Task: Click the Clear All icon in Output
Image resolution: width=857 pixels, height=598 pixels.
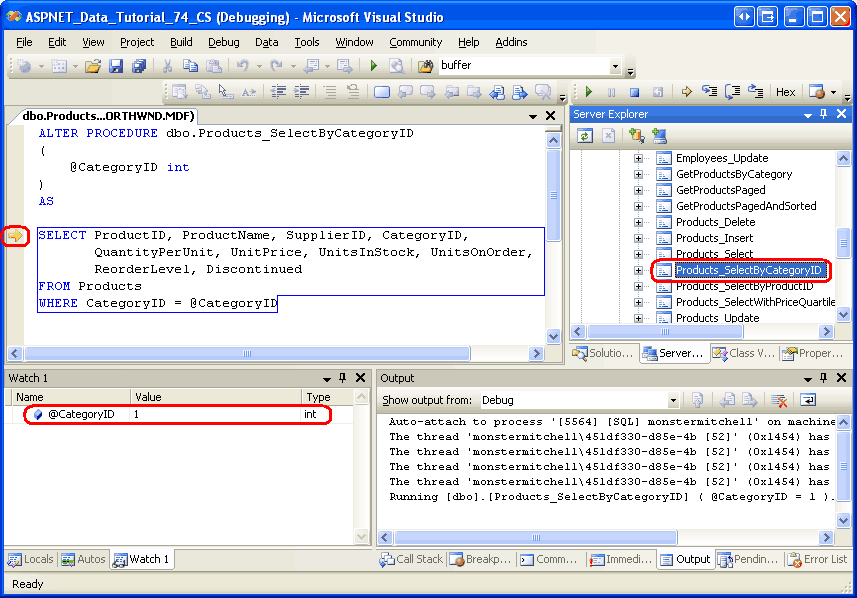Action: pyautogui.click(x=779, y=400)
